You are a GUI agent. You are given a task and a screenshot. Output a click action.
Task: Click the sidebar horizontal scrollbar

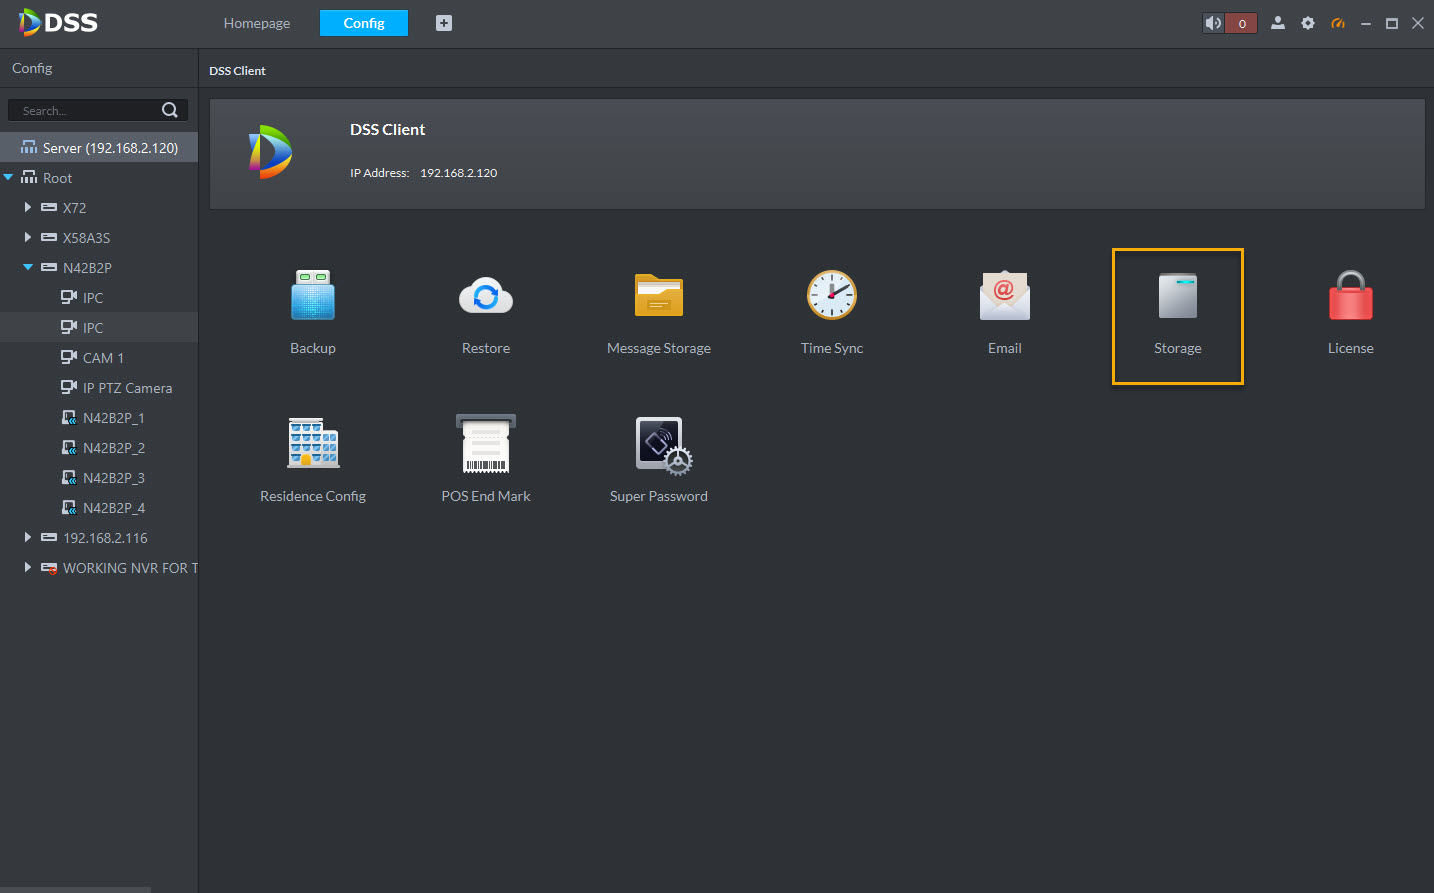tap(75, 889)
